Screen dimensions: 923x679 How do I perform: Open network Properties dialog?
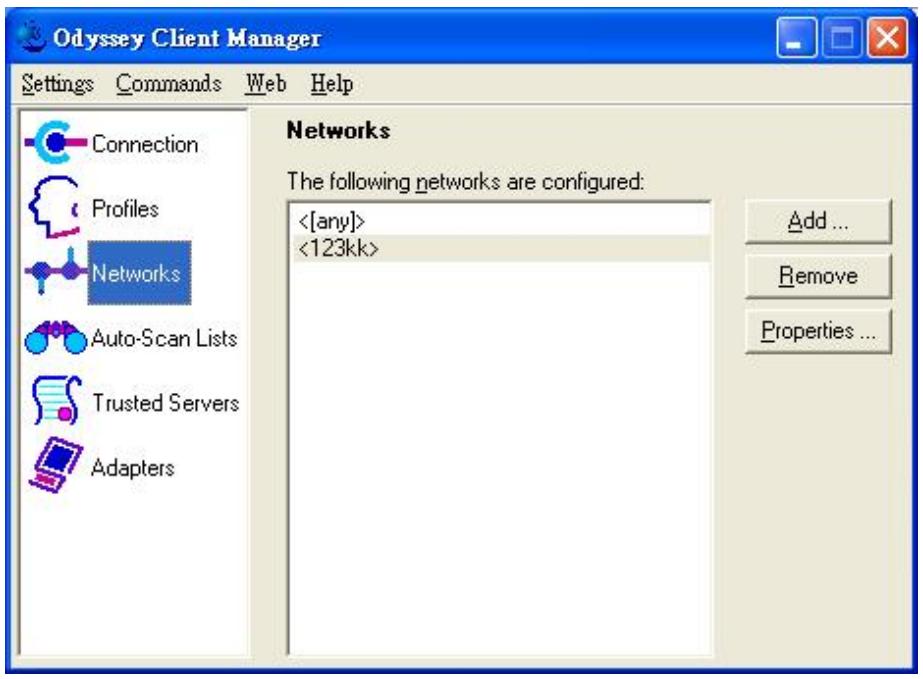pyautogui.click(x=818, y=331)
